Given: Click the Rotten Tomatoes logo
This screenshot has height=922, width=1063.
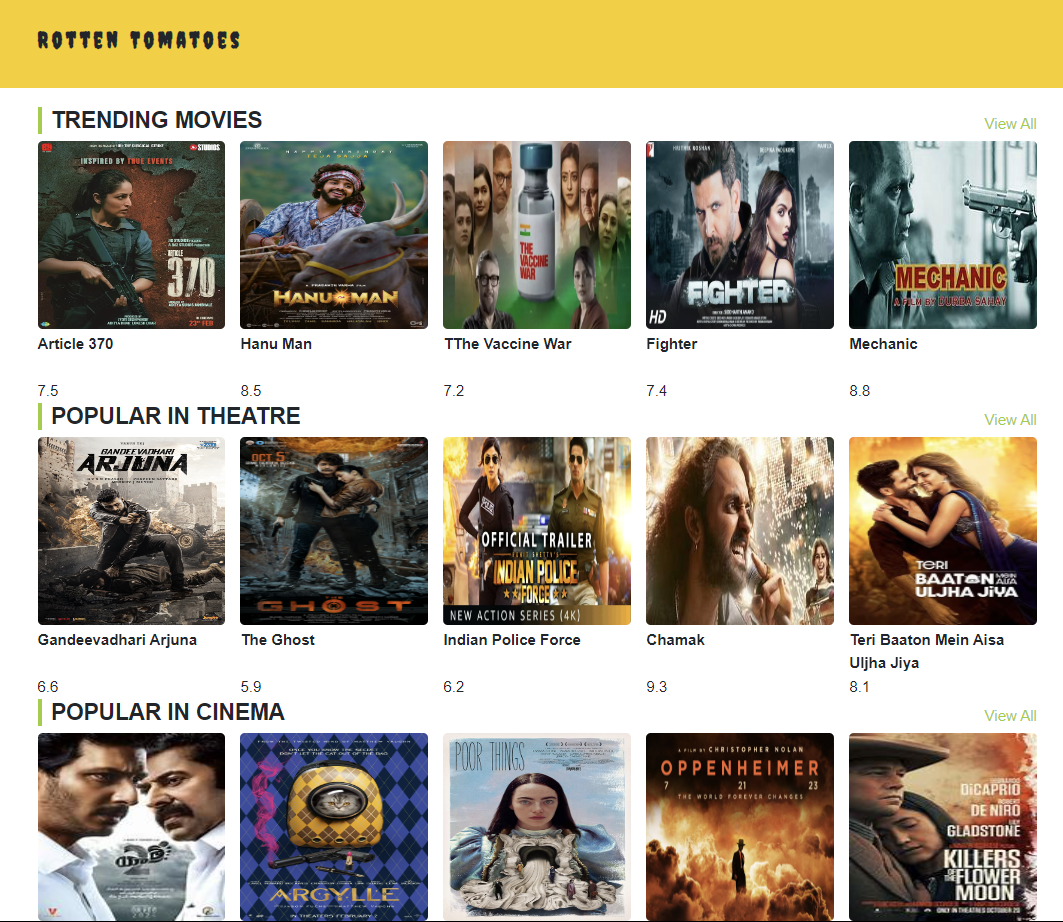Looking at the screenshot, I should (x=139, y=41).
